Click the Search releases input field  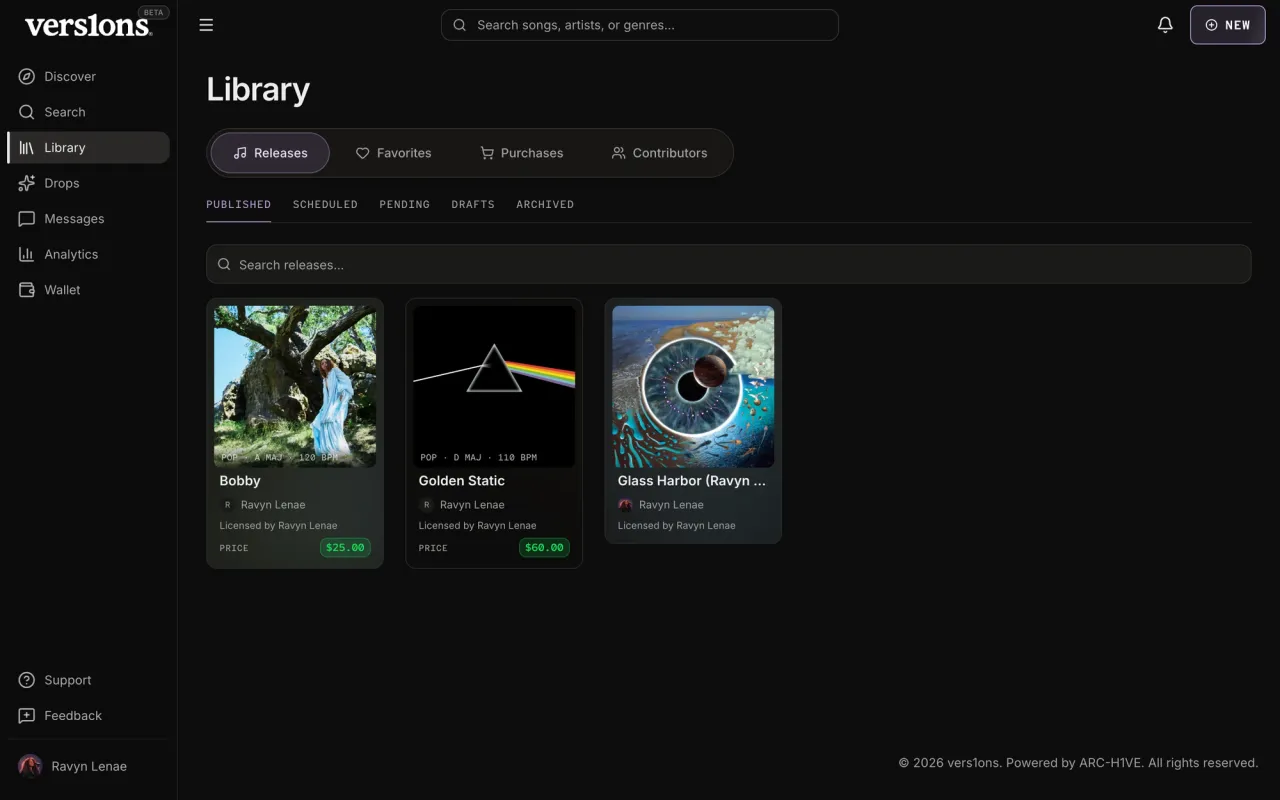(728, 264)
